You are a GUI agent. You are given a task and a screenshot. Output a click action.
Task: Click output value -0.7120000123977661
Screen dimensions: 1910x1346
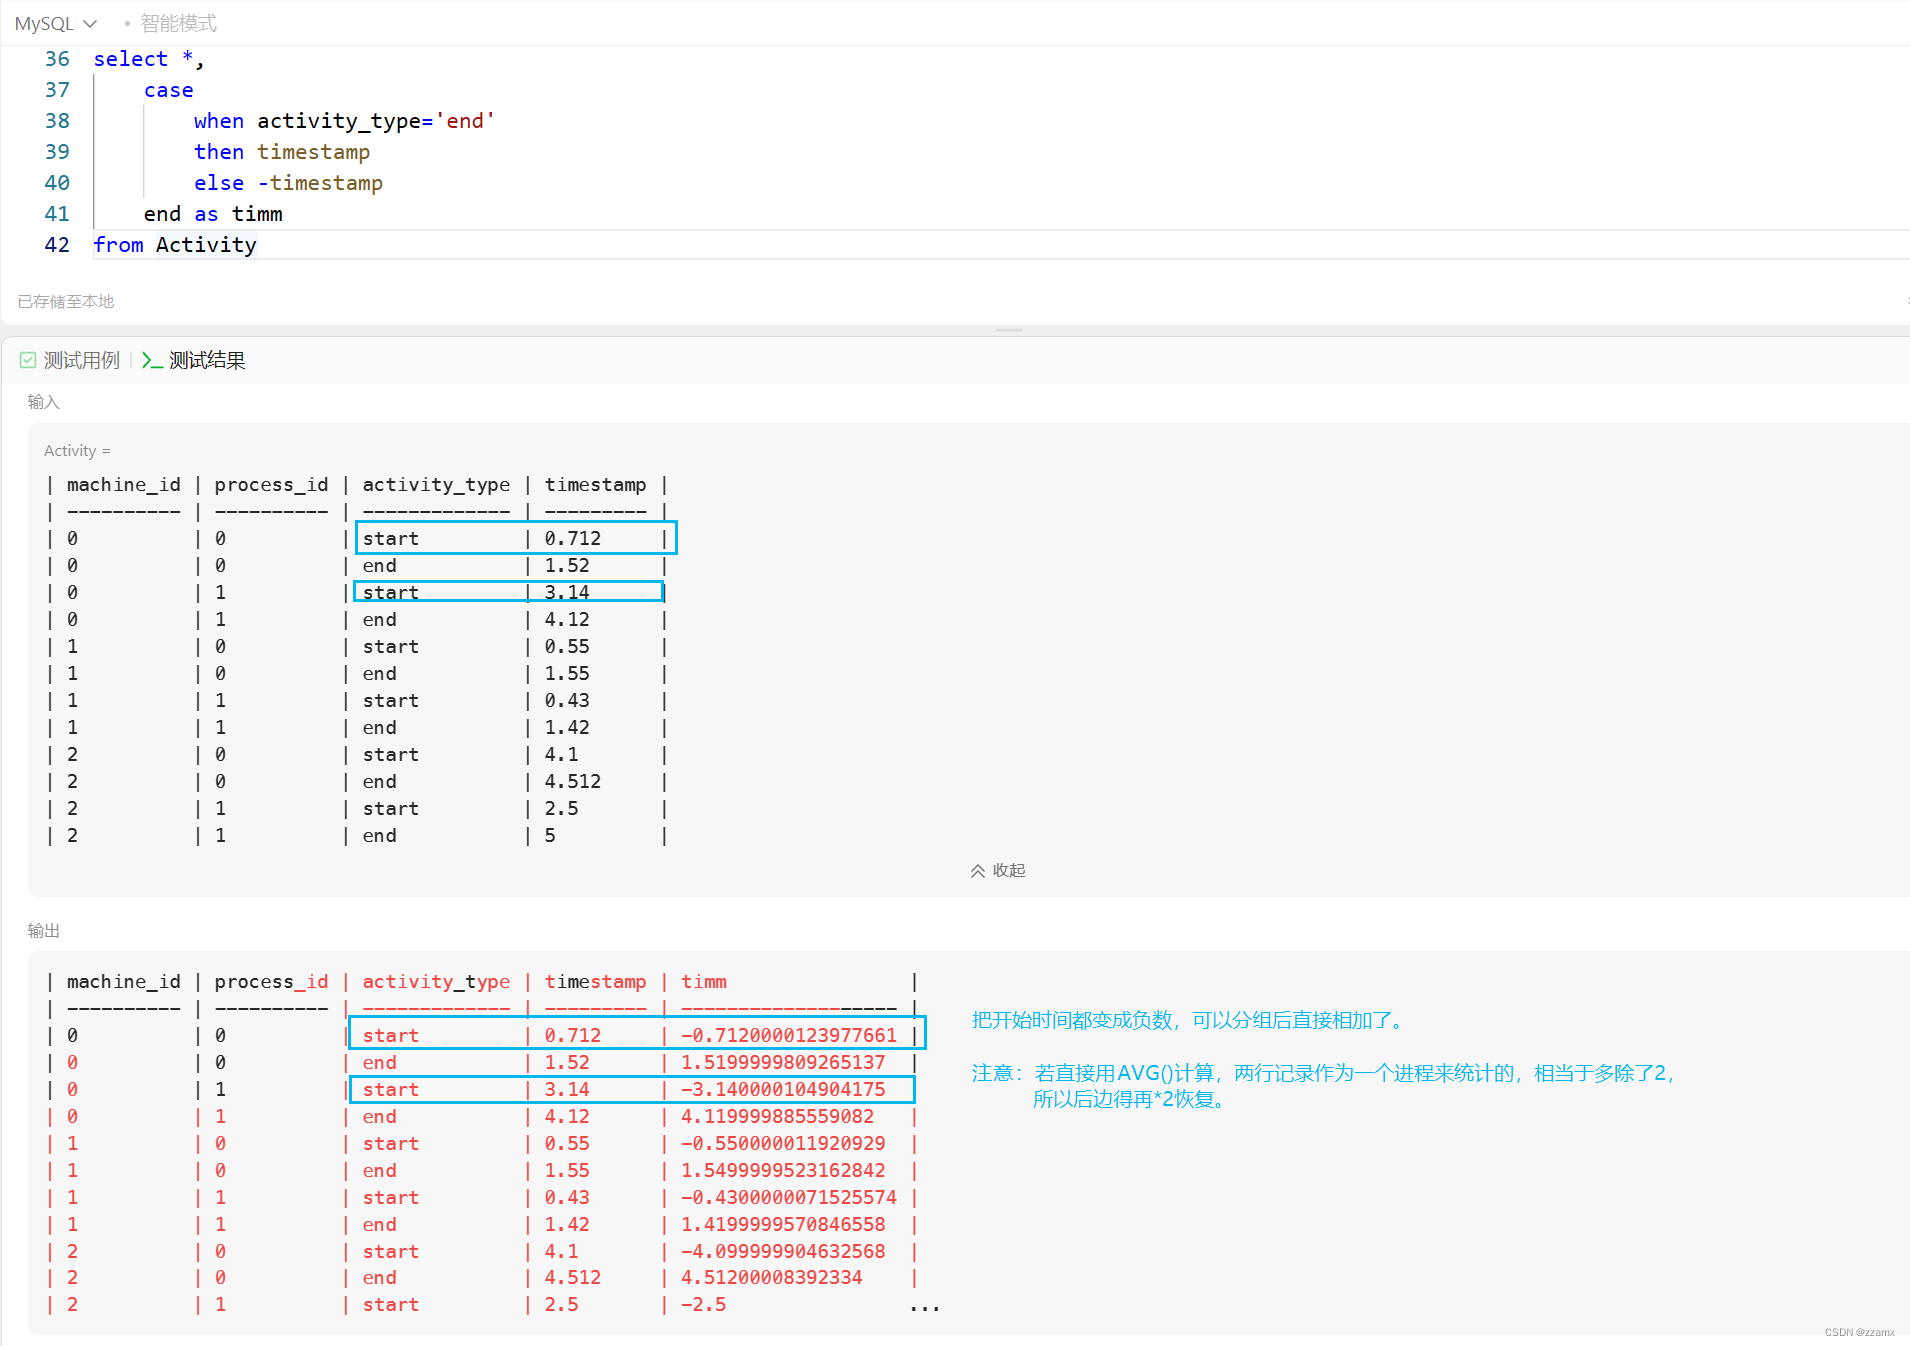(x=789, y=1036)
